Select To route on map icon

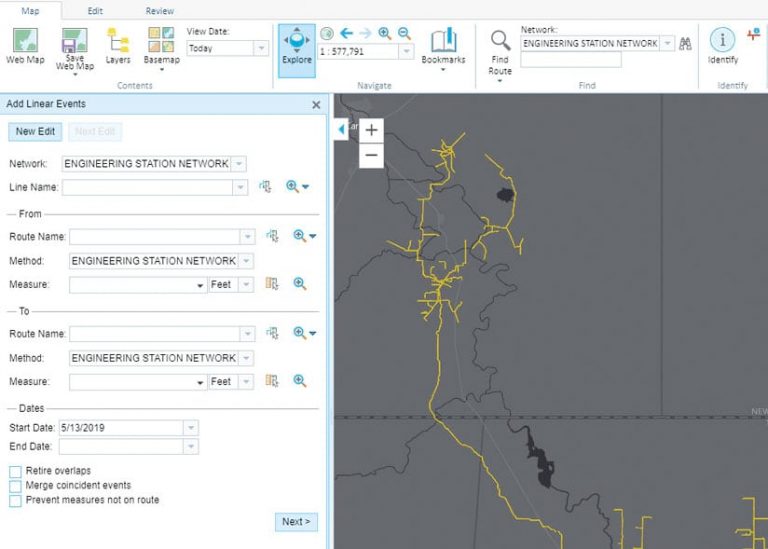[x=272, y=333]
